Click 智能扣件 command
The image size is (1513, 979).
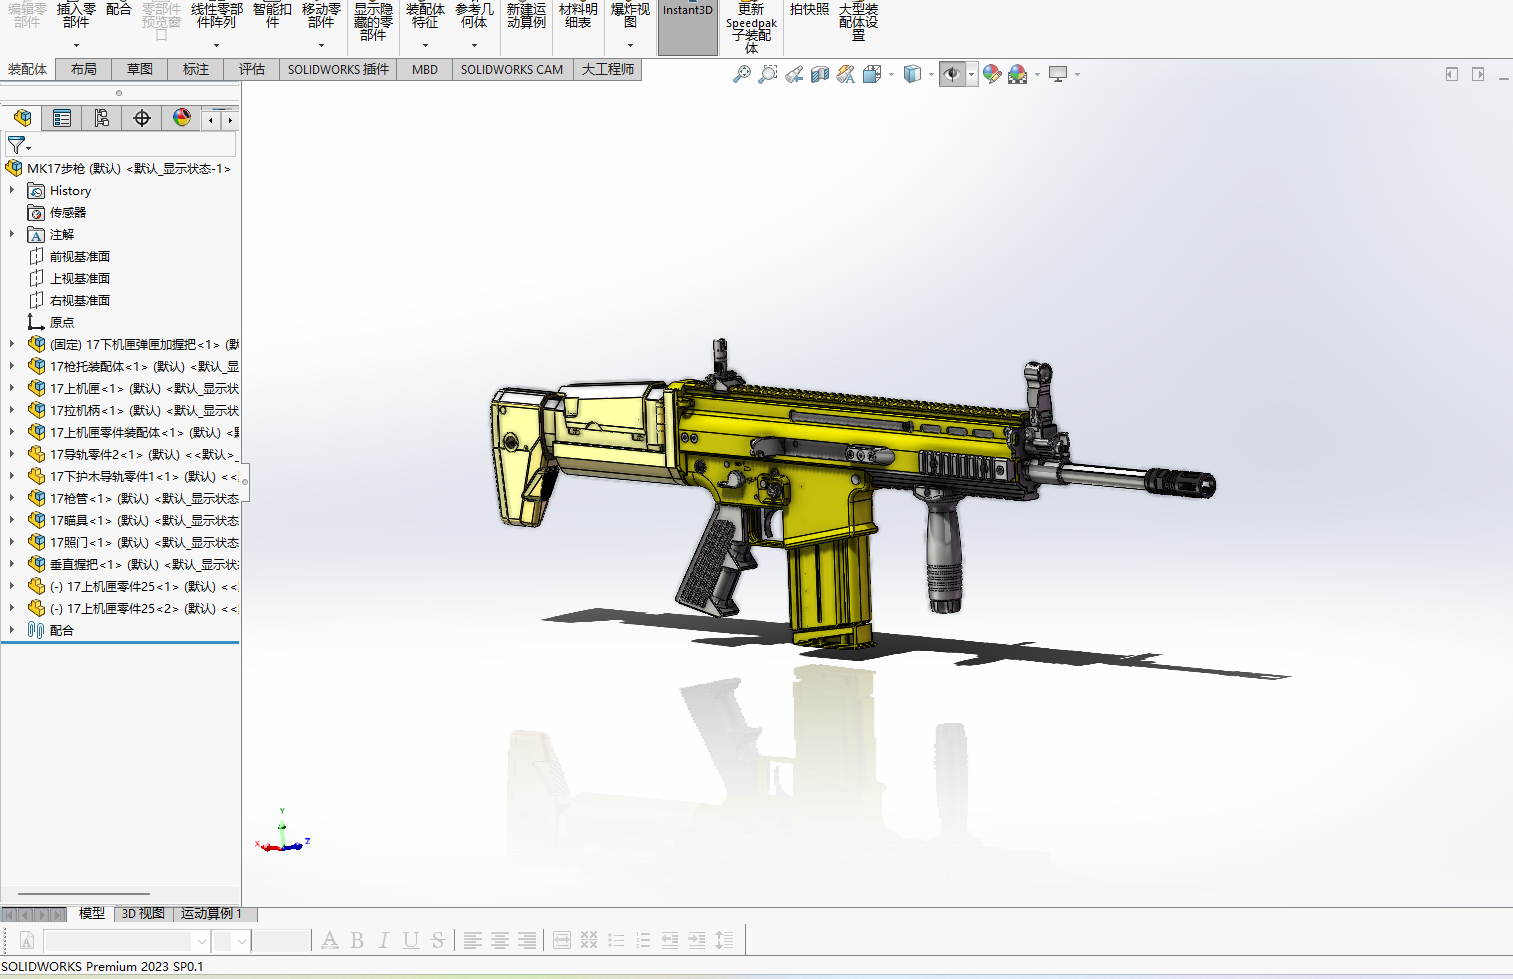click(272, 15)
